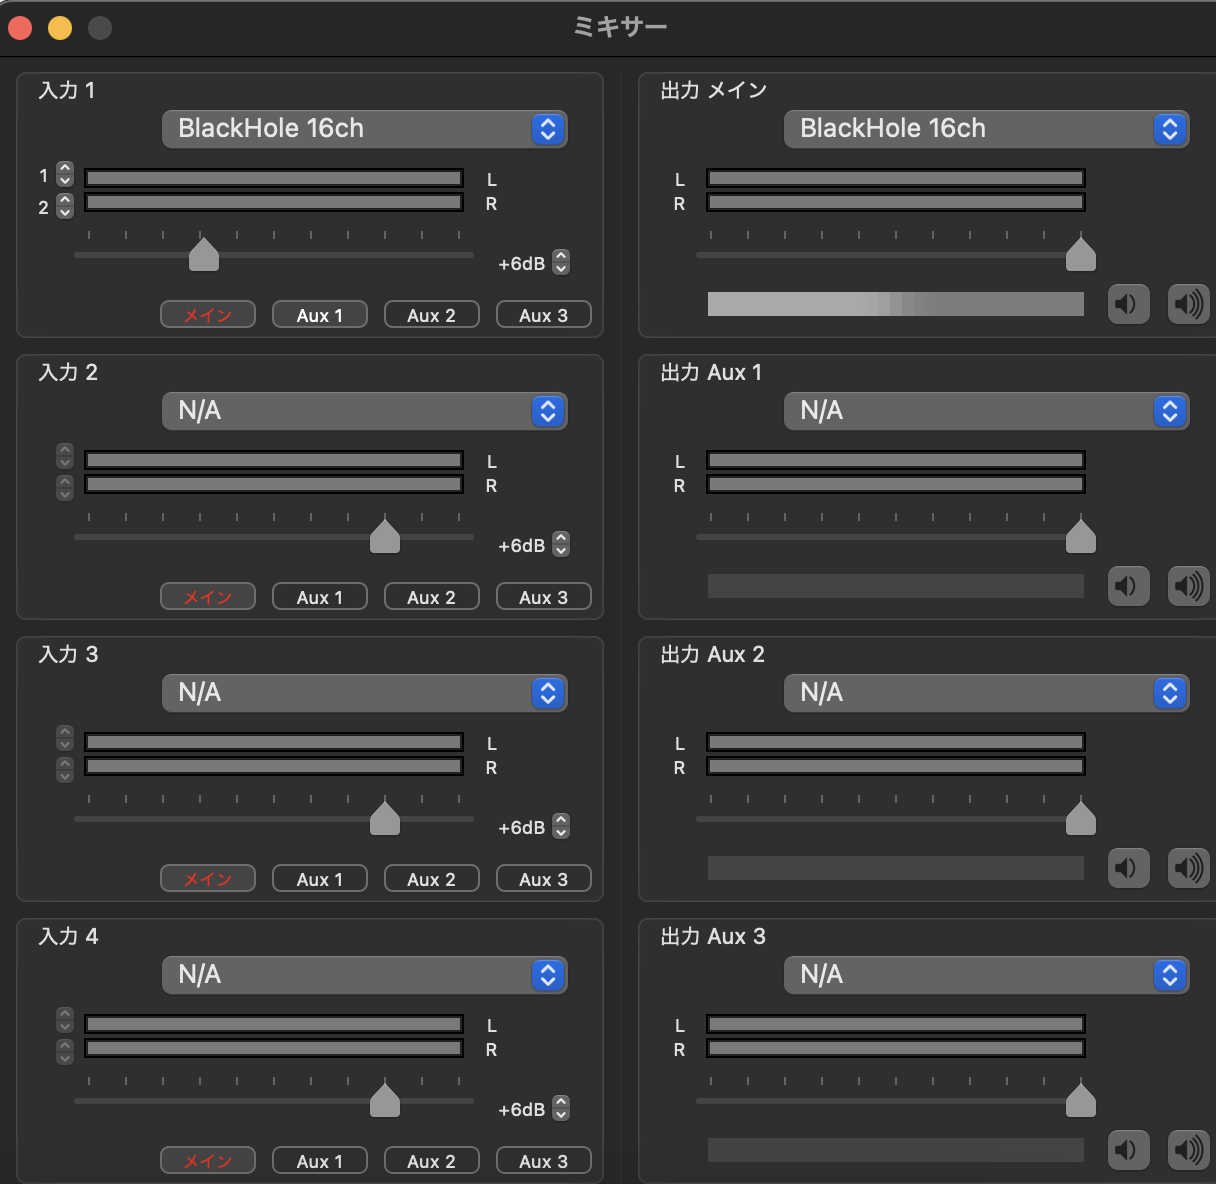Click channel 1 stepper in 入力 1
The height and width of the screenshot is (1184, 1216).
coord(65,175)
